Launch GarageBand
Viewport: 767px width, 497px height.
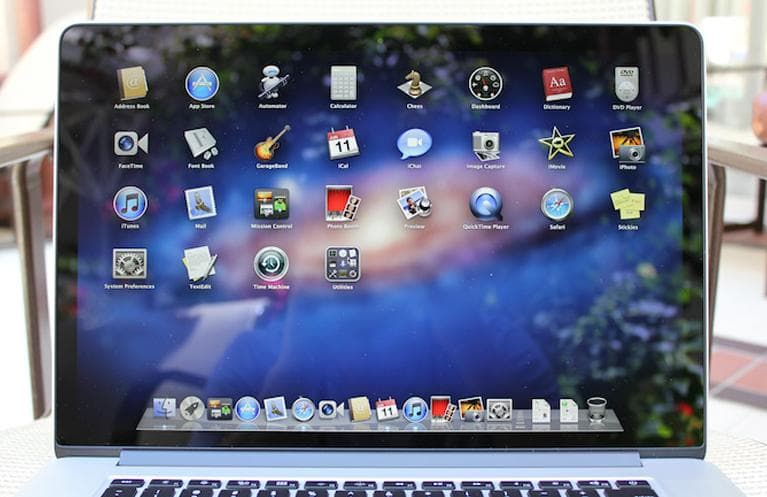pyautogui.click(x=272, y=143)
